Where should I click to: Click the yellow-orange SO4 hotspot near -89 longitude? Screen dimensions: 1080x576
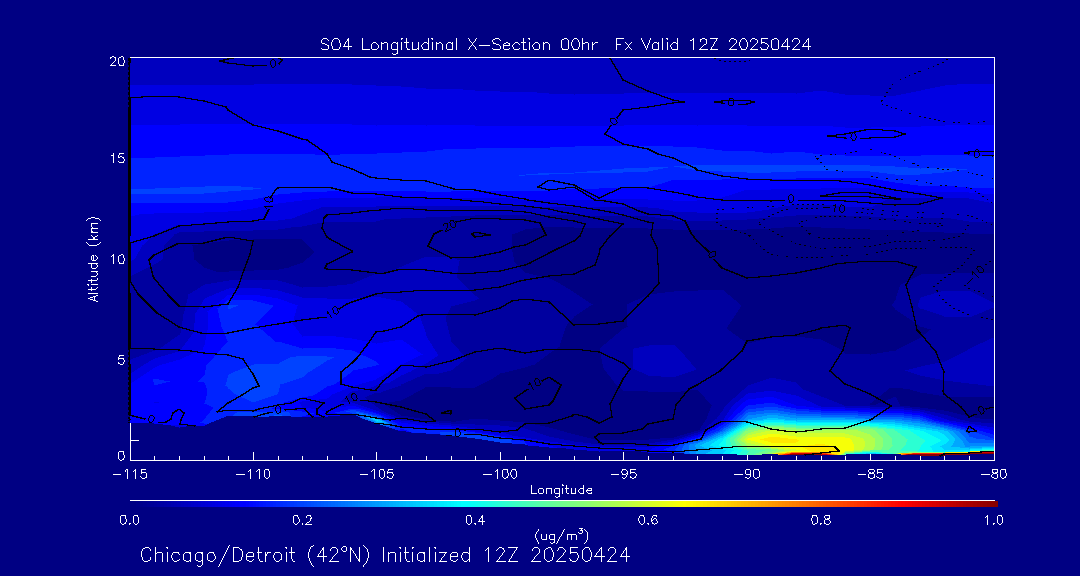[x=775, y=440]
